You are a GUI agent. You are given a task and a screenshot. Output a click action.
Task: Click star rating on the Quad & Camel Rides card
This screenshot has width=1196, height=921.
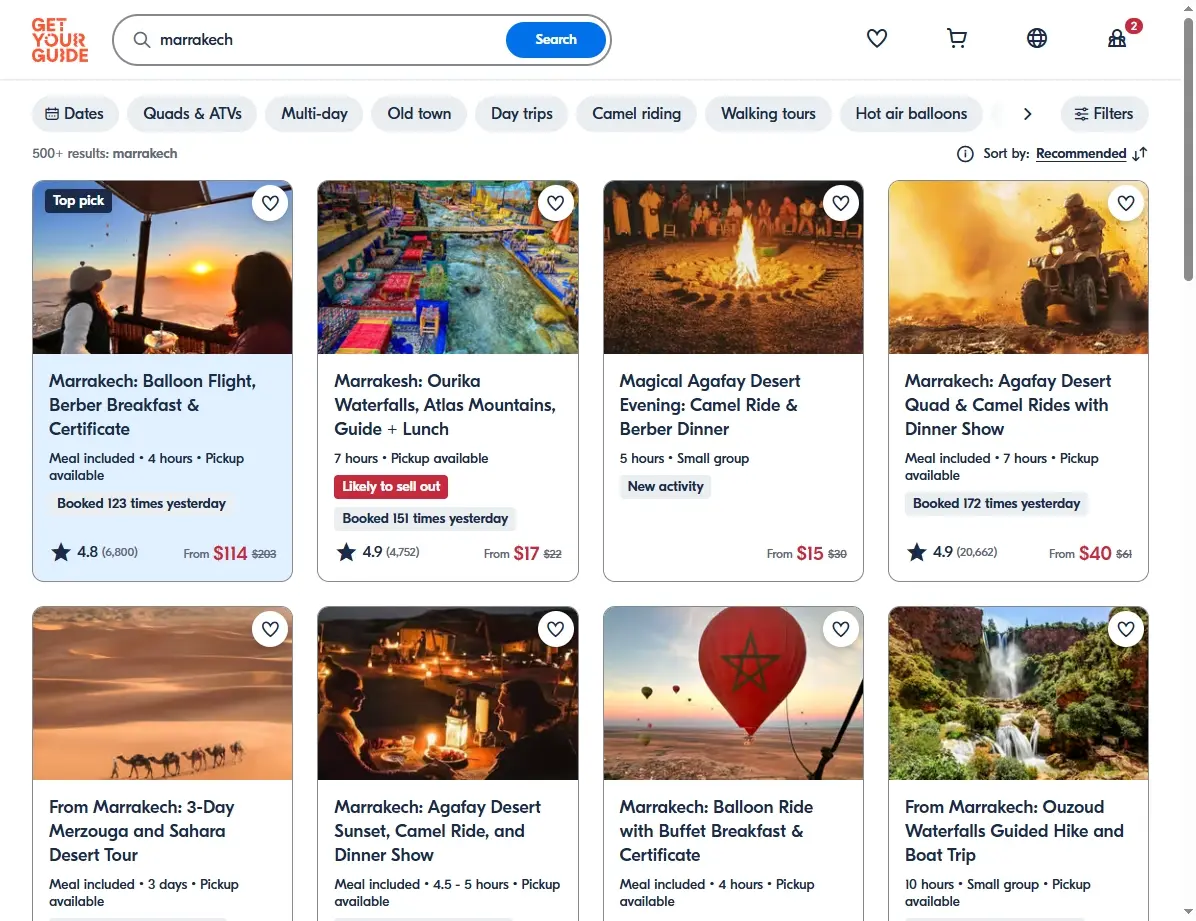[951, 552]
